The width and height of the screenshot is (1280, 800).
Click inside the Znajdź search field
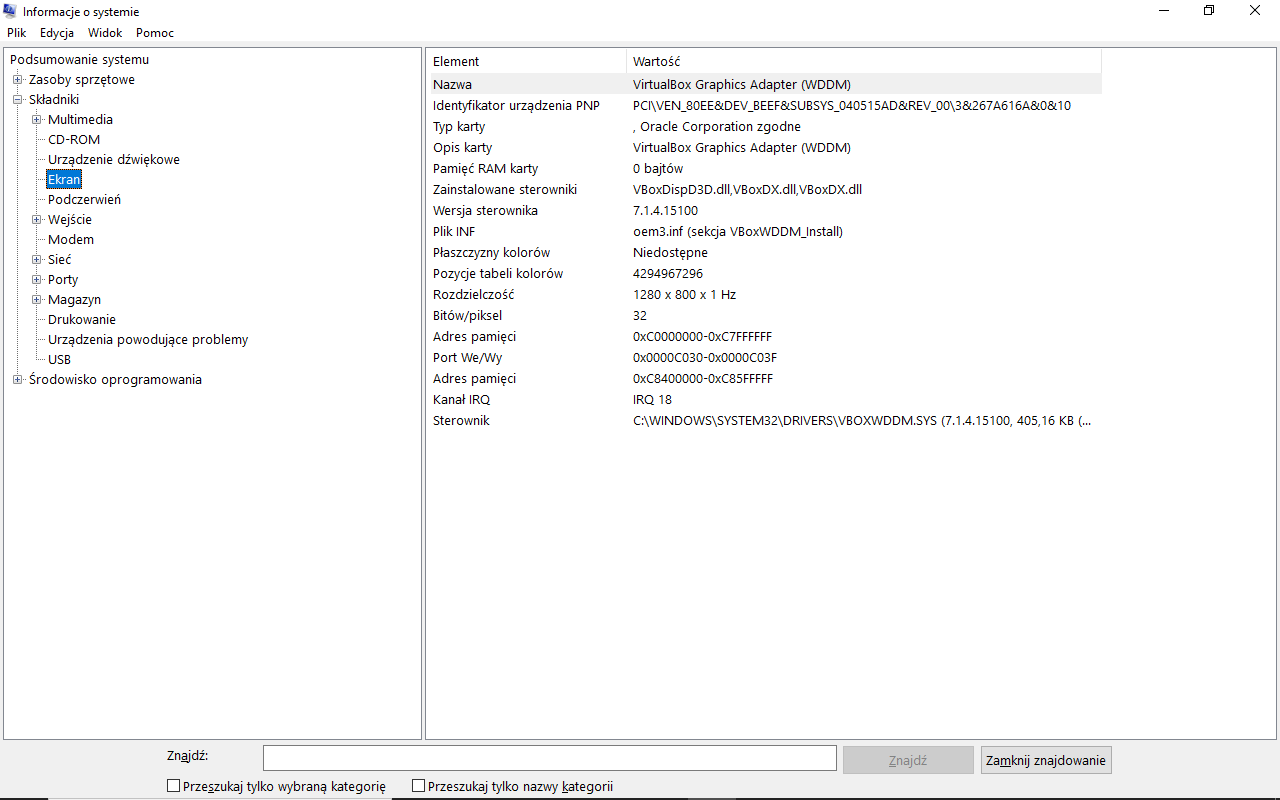click(550, 759)
